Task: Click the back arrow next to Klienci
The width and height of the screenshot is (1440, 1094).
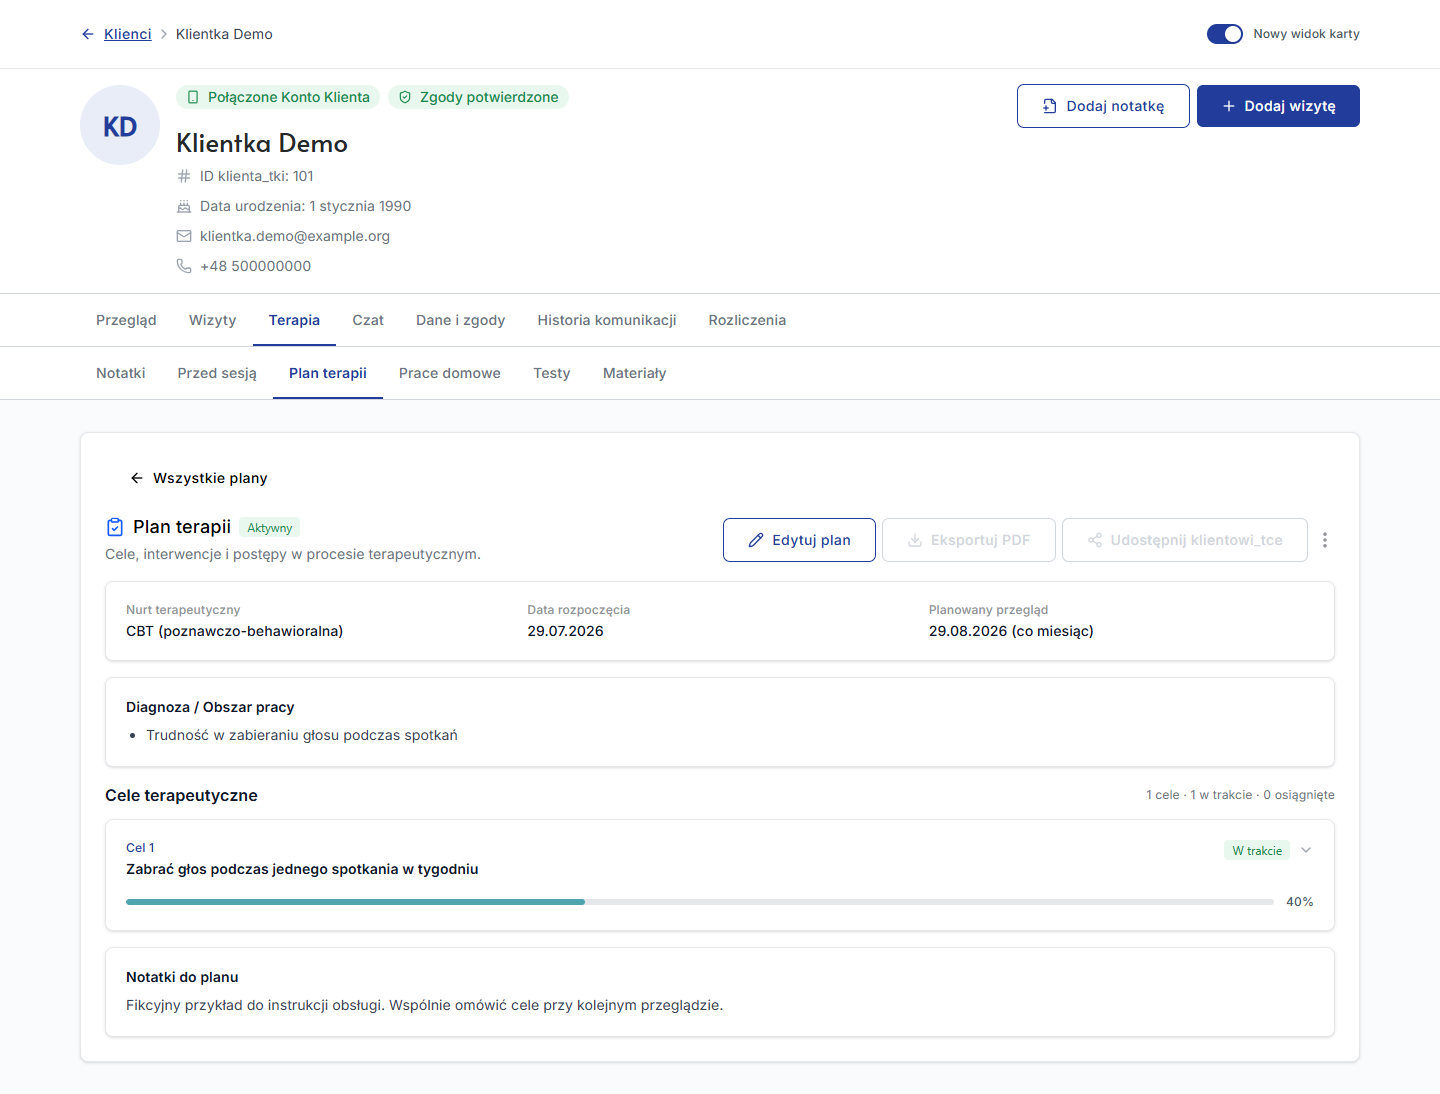Action: (88, 34)
